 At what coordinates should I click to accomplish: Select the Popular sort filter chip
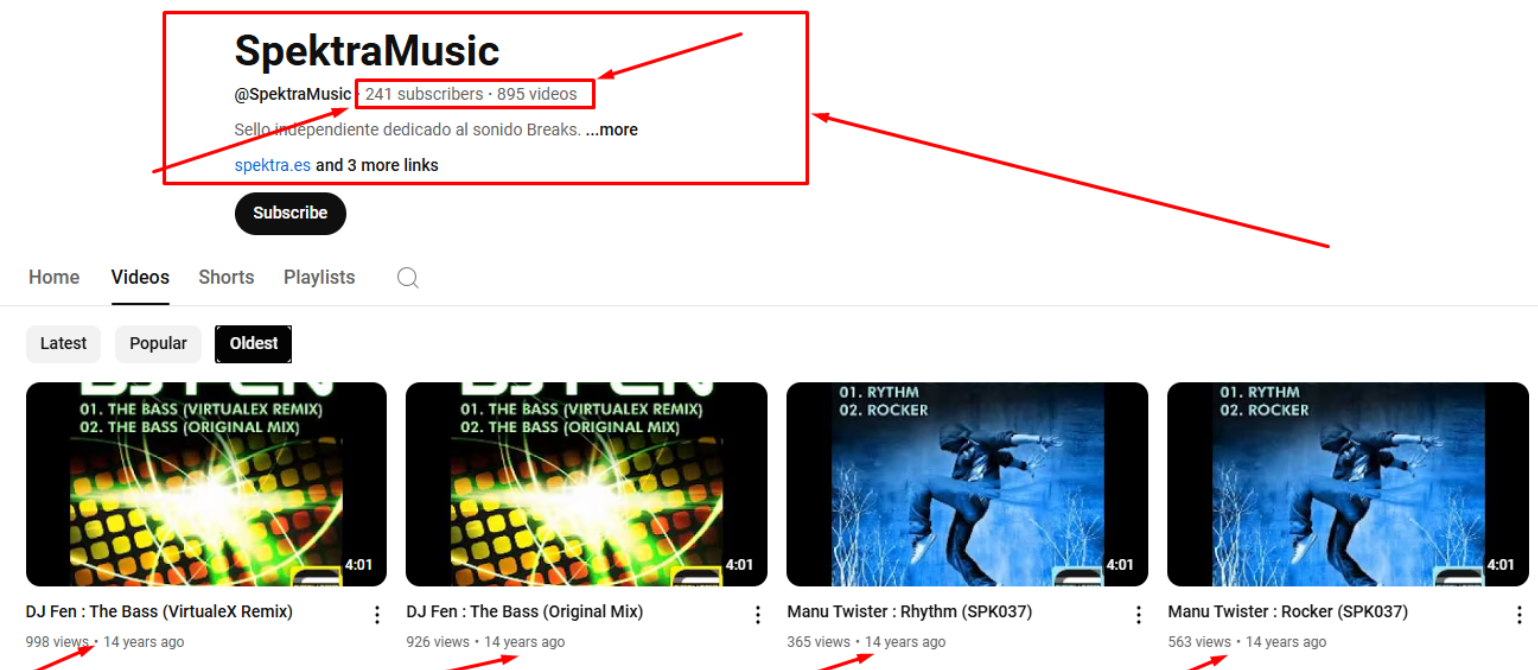pos(158,344)
